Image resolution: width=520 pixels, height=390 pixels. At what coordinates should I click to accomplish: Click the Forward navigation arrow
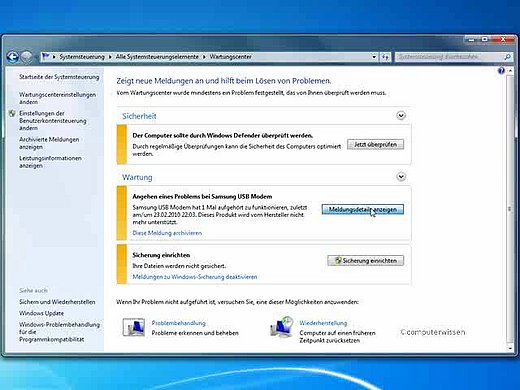(27, 57)
